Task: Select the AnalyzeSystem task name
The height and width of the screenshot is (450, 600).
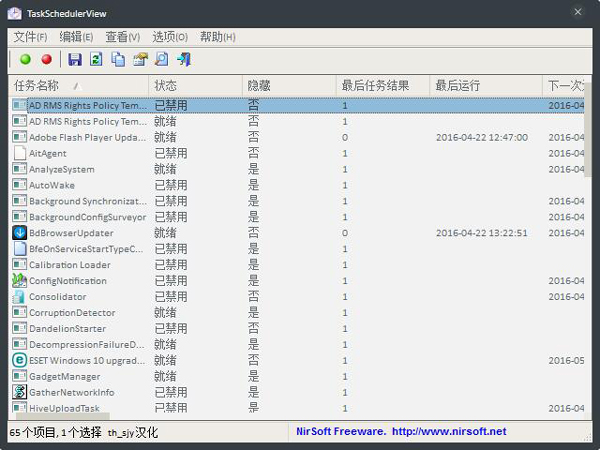Action: 62,170
